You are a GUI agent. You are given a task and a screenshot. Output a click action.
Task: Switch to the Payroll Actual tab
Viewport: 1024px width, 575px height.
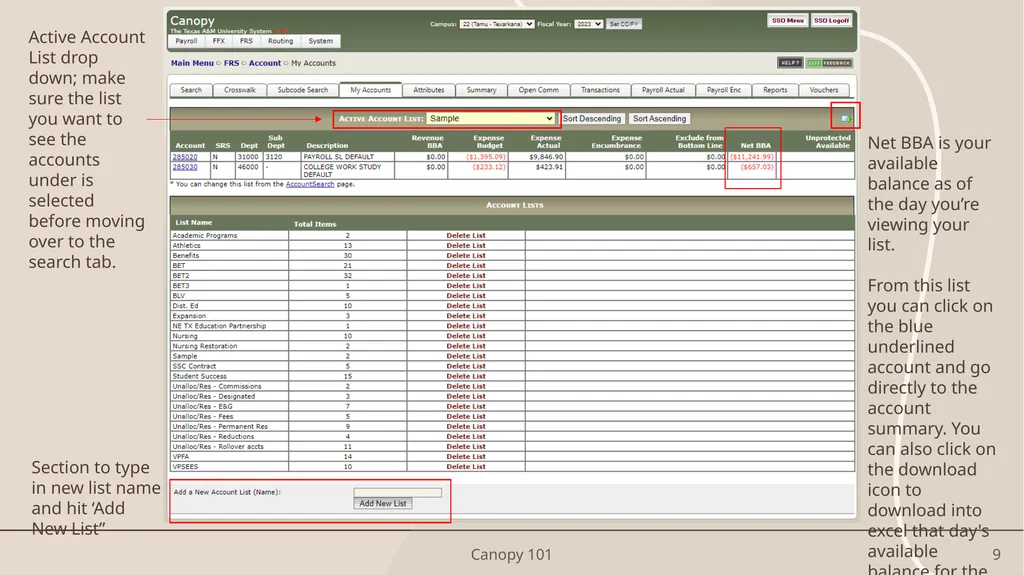click(x=664, y=90)
